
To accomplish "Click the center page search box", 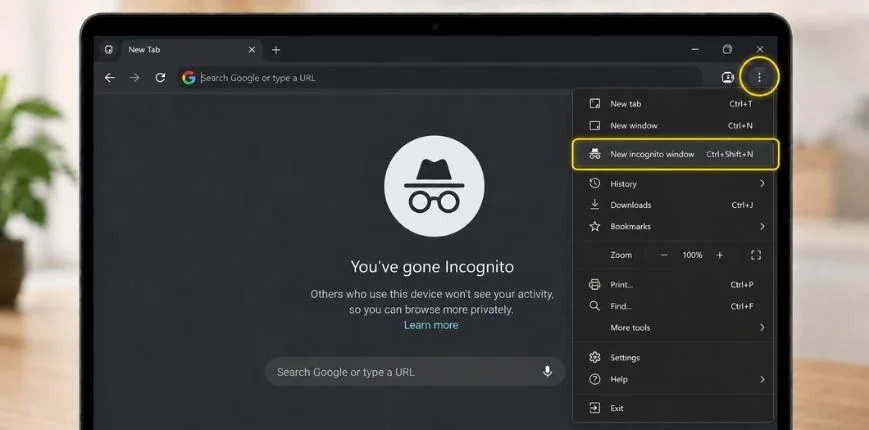I will tap(415, 372).
